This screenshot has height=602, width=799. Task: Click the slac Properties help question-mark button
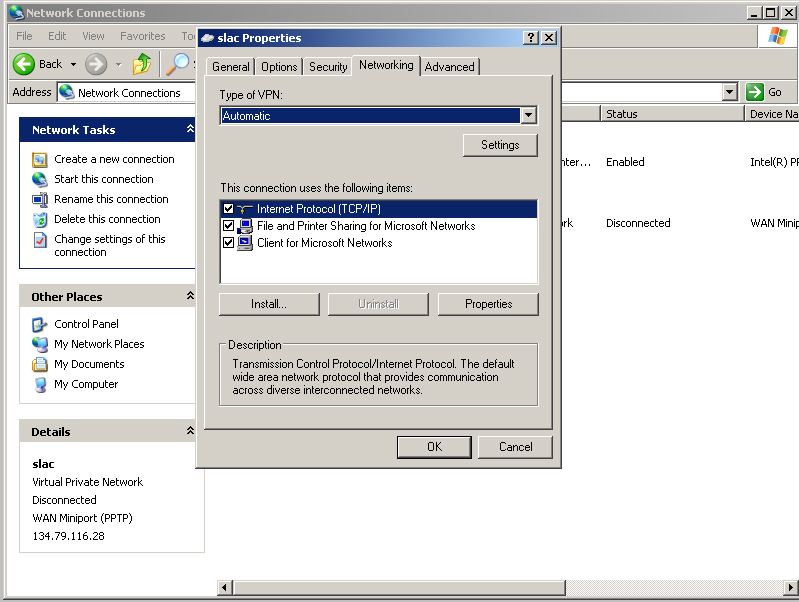pyautogui.click(x=530, y=38)
